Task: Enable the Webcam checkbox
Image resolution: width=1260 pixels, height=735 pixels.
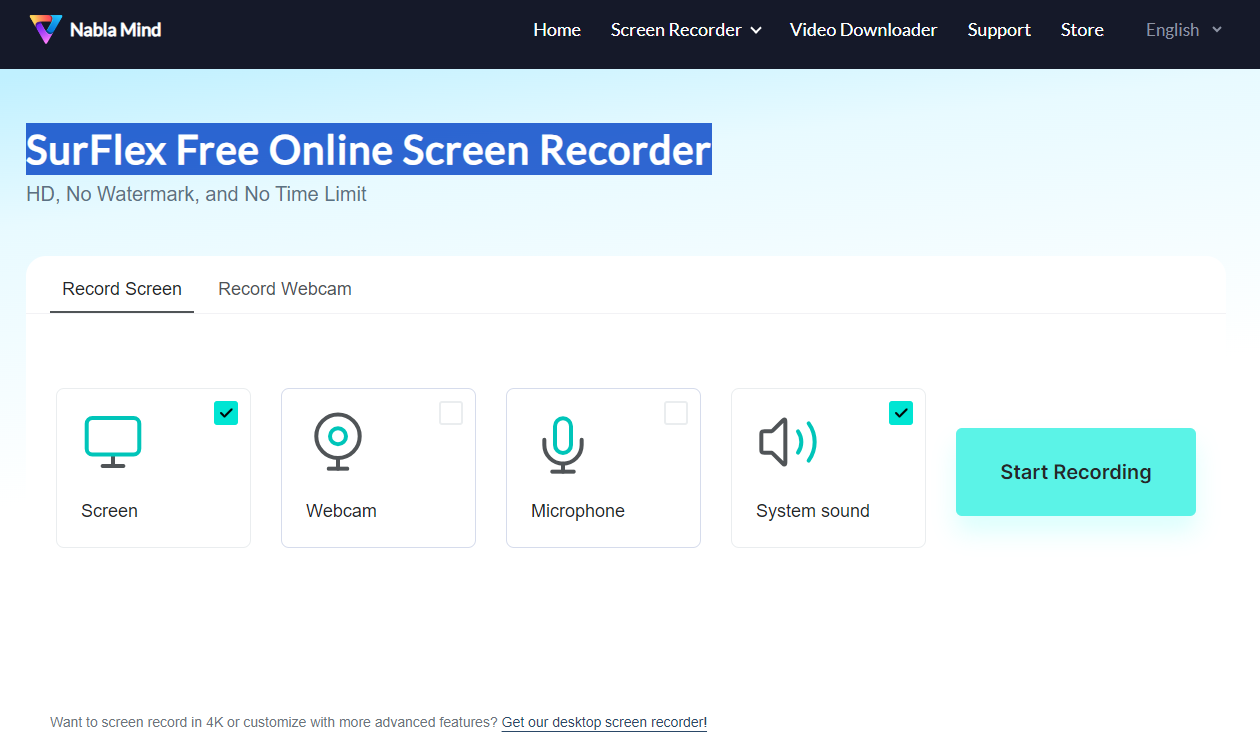Action: pyautogui.click(x=451, y=413)
